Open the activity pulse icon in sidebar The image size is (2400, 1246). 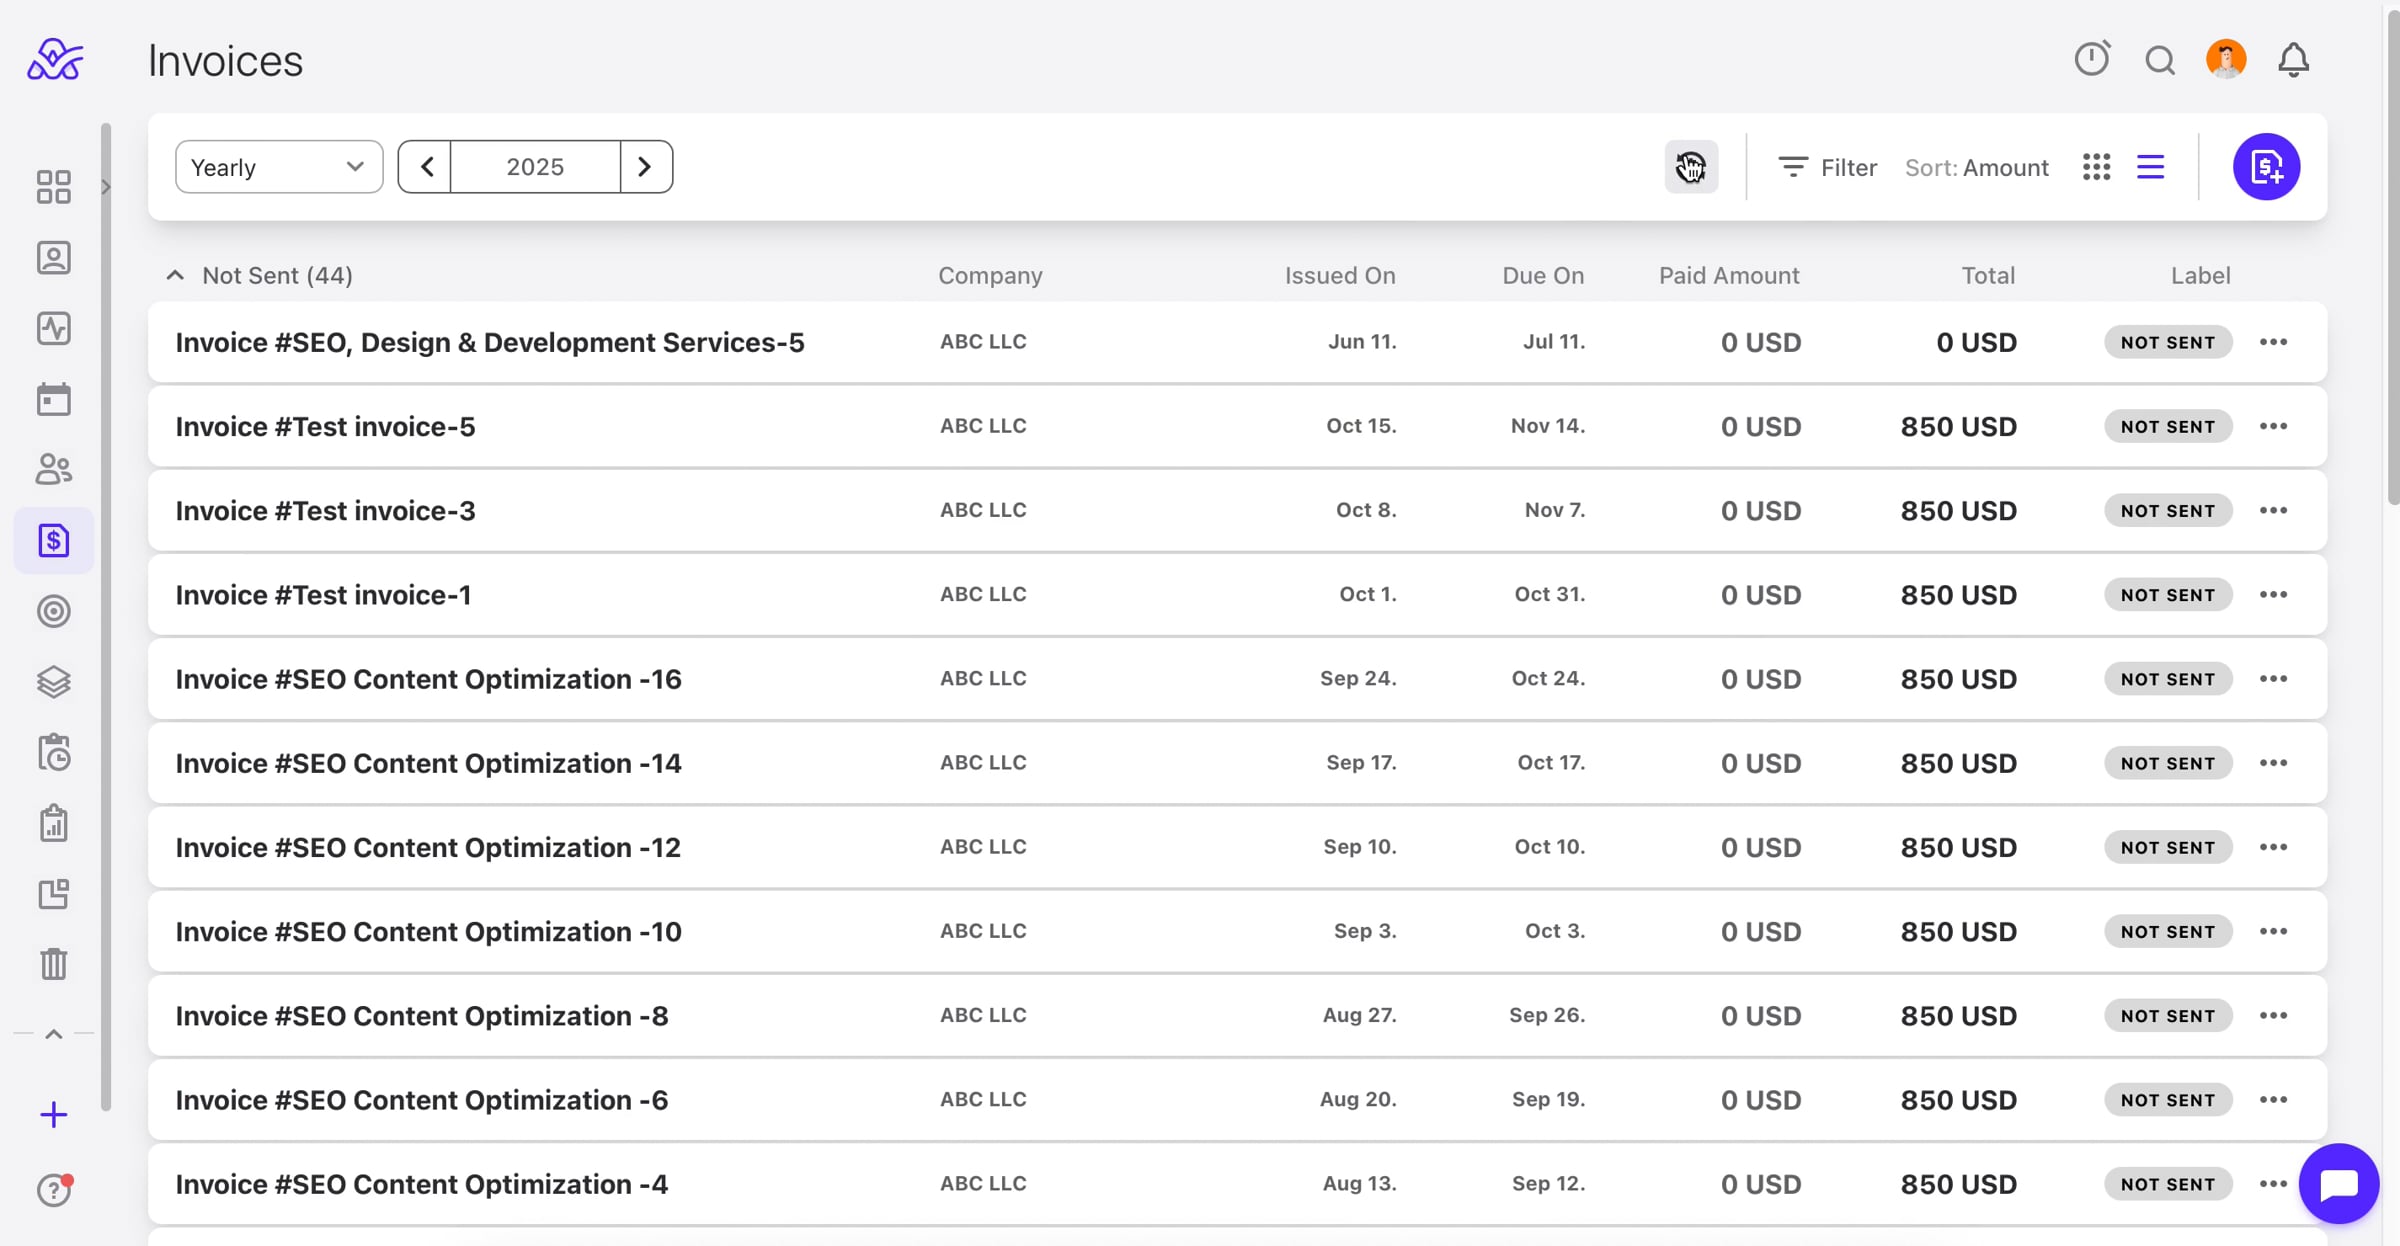[x=54, y=329]
